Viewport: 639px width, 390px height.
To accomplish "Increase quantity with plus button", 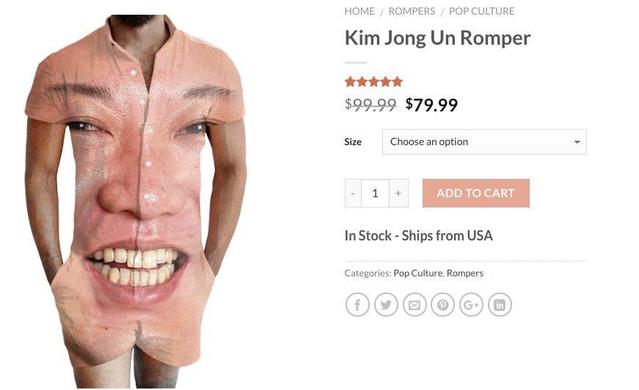I will click(x=399, y=193).
